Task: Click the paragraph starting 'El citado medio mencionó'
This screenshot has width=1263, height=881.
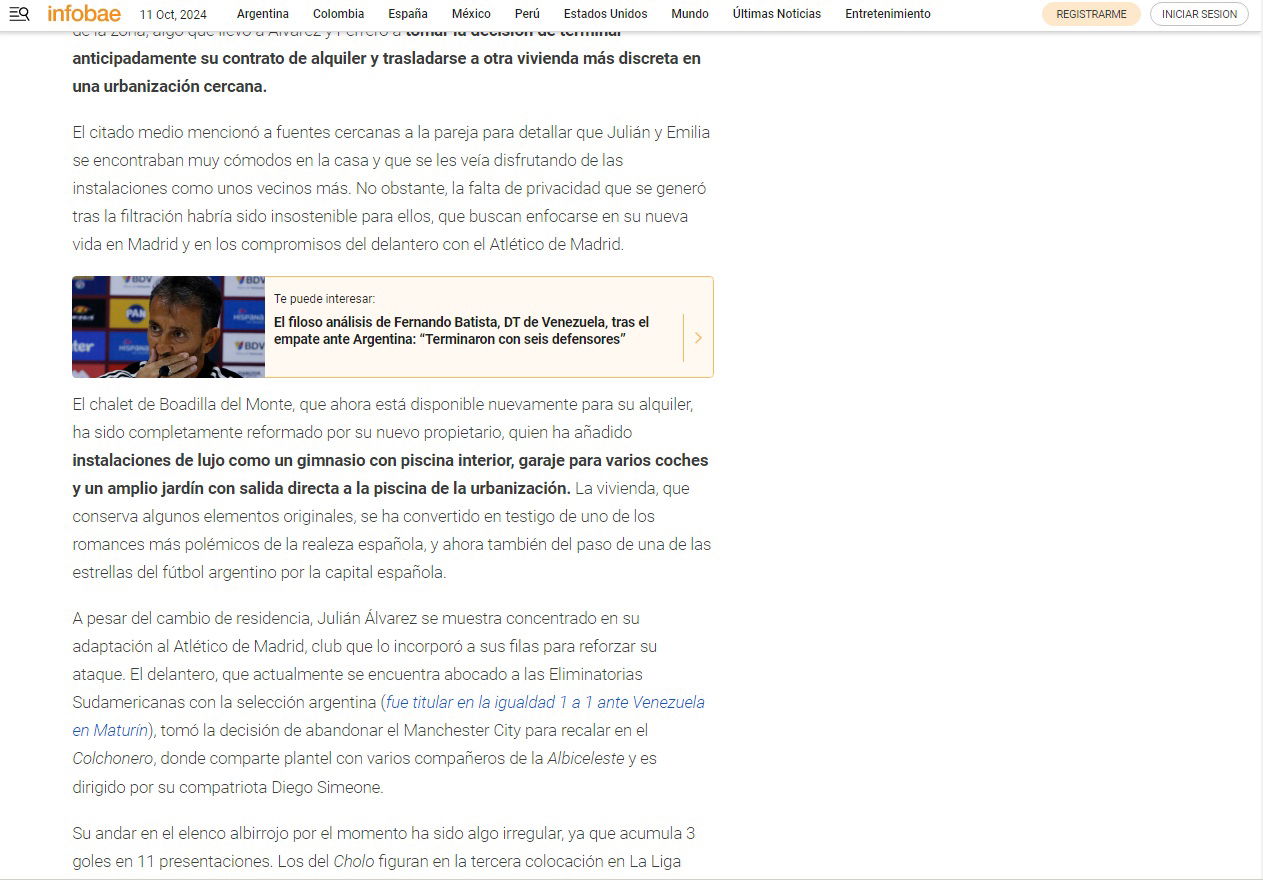Action: coord(391,188)
